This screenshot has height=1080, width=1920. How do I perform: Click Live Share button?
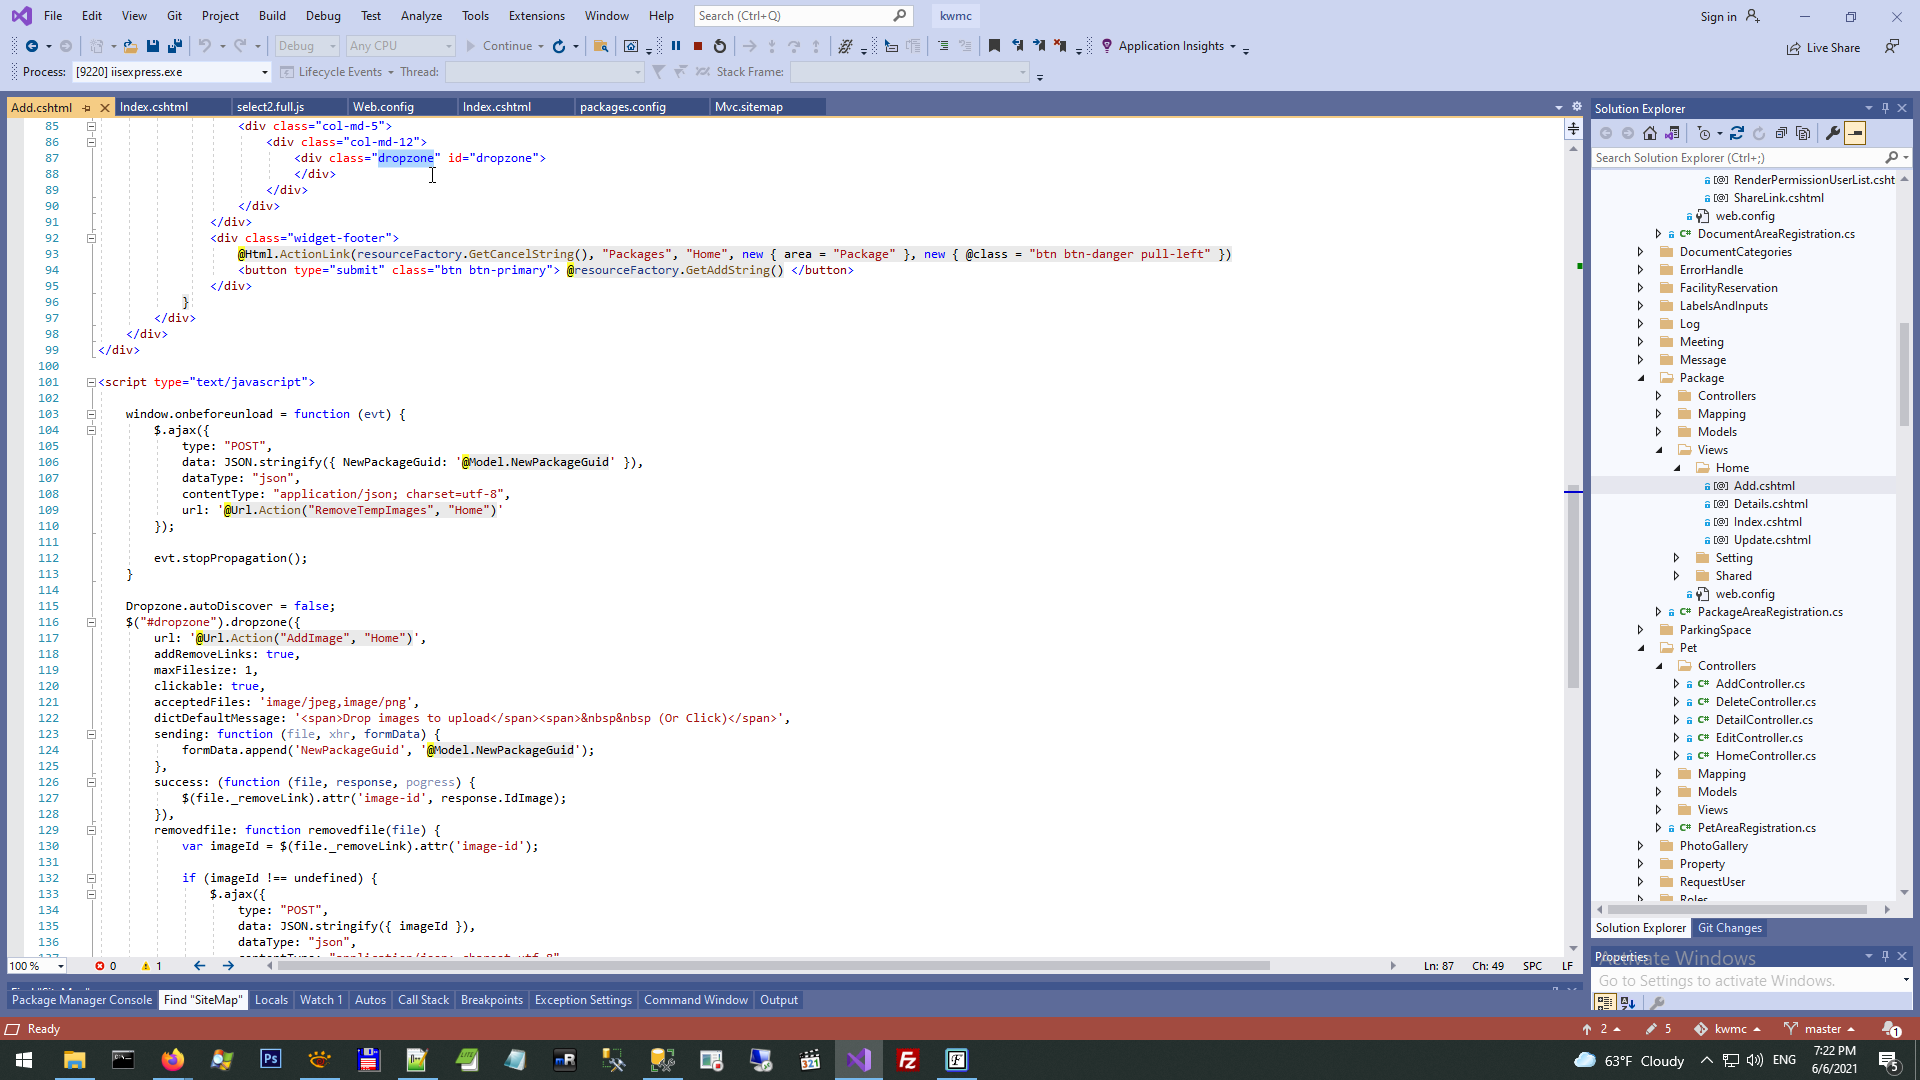pos(1824,48)
